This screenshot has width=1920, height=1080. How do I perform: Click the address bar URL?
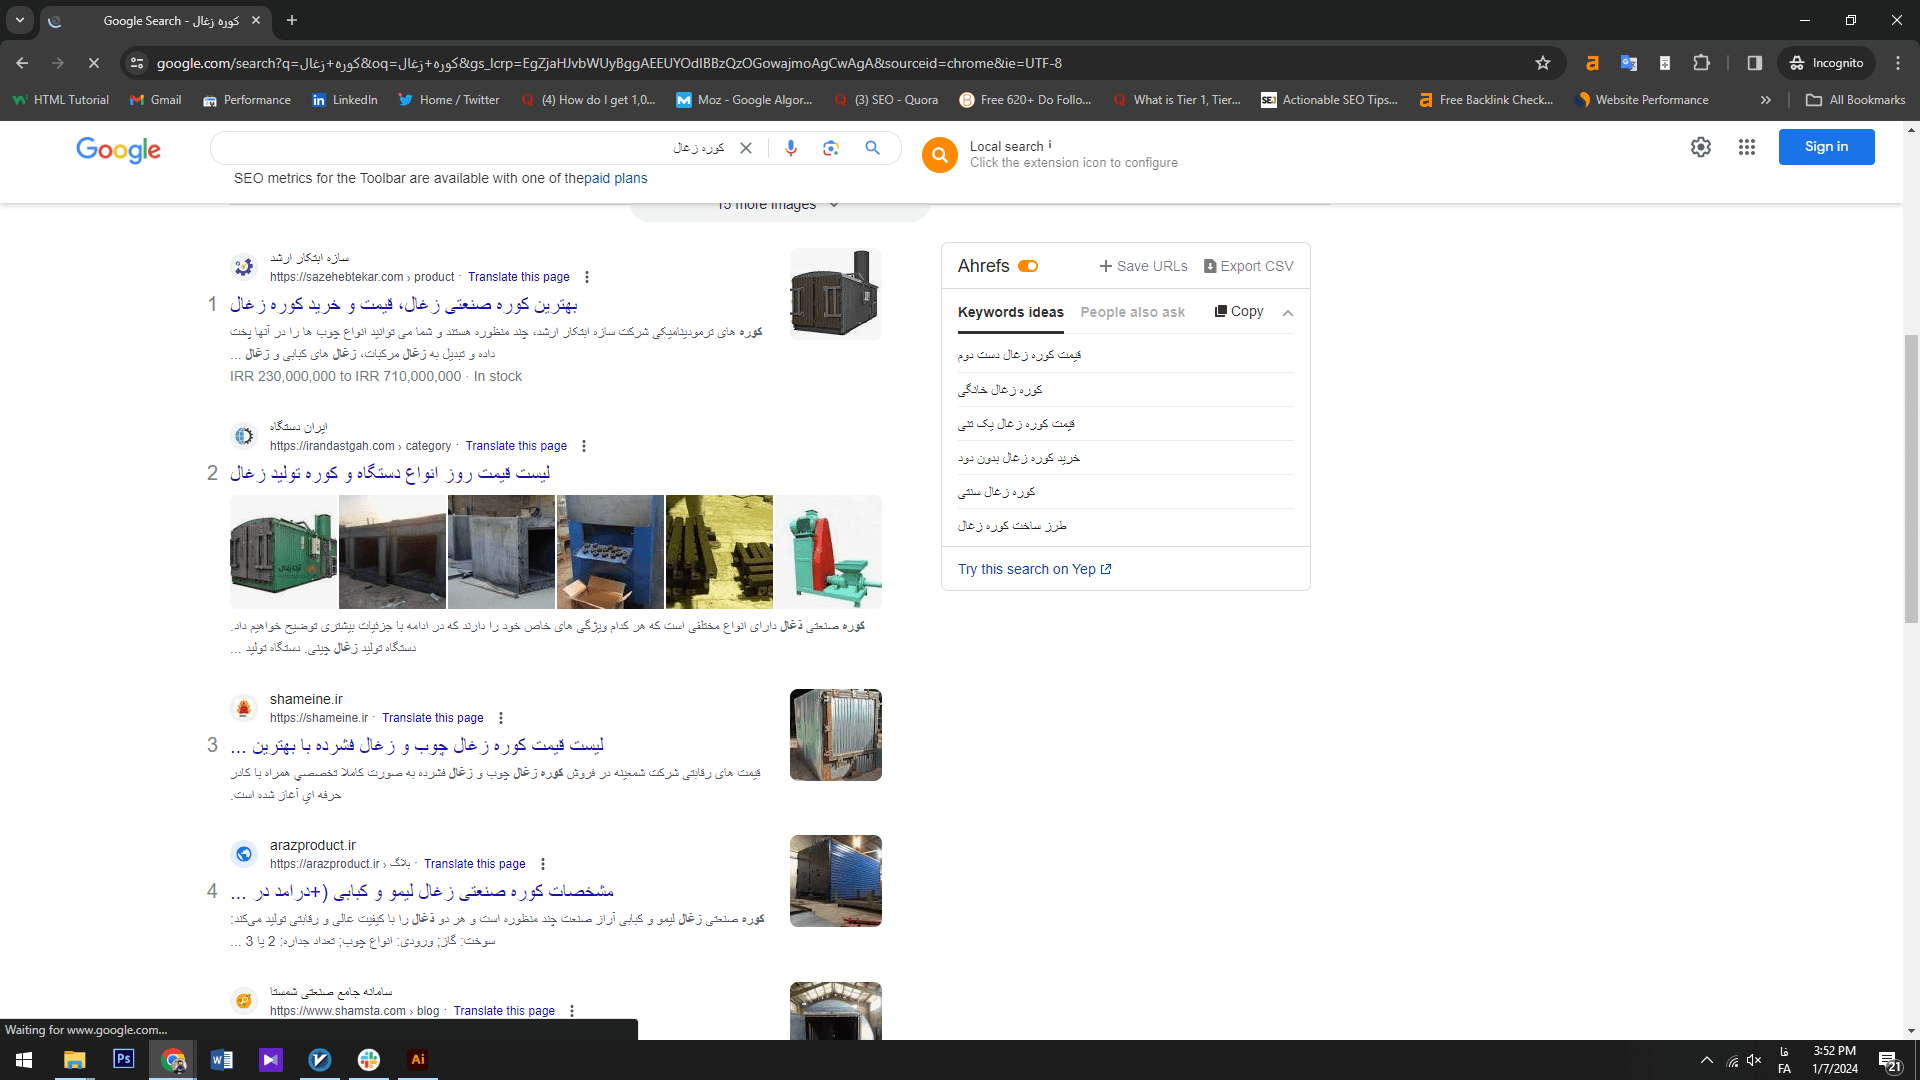[609, 63]
